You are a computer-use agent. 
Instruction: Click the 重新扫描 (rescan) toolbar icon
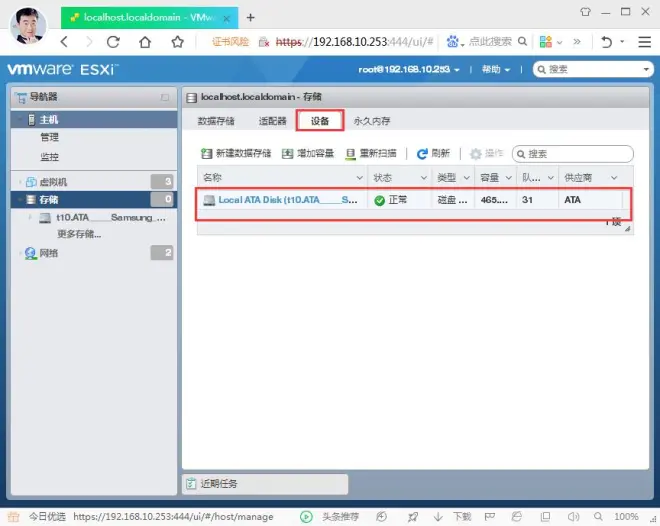click(x=351, y=154)
